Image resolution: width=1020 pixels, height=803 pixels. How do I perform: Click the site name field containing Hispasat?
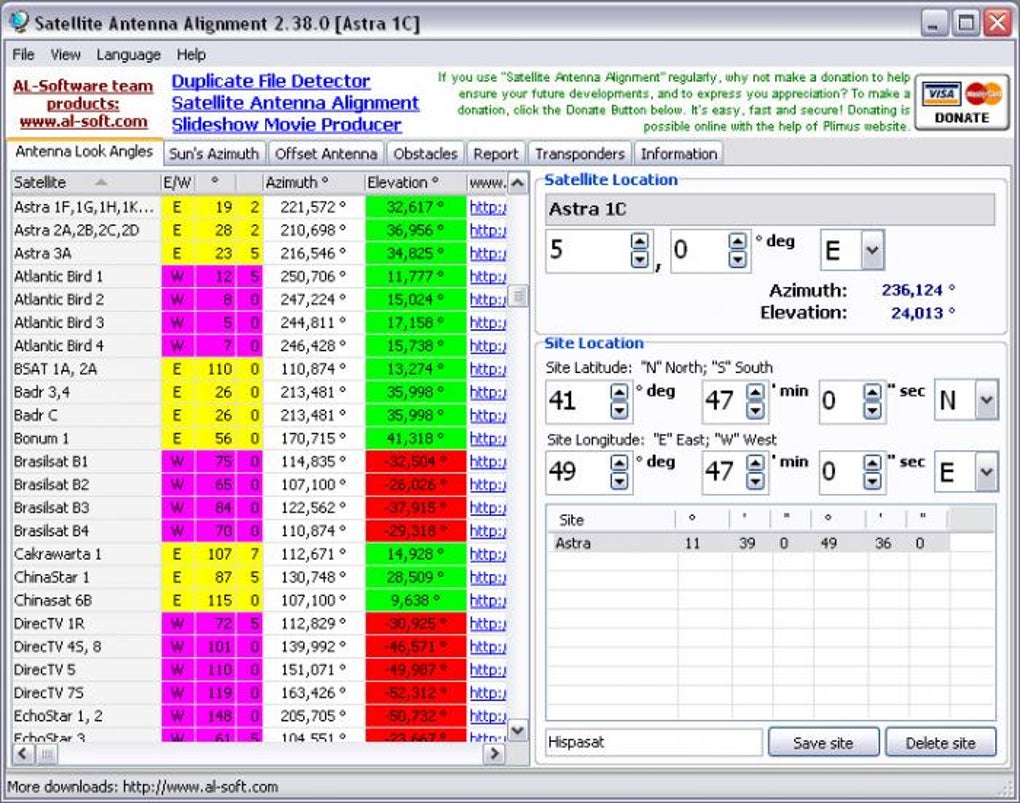654,742
